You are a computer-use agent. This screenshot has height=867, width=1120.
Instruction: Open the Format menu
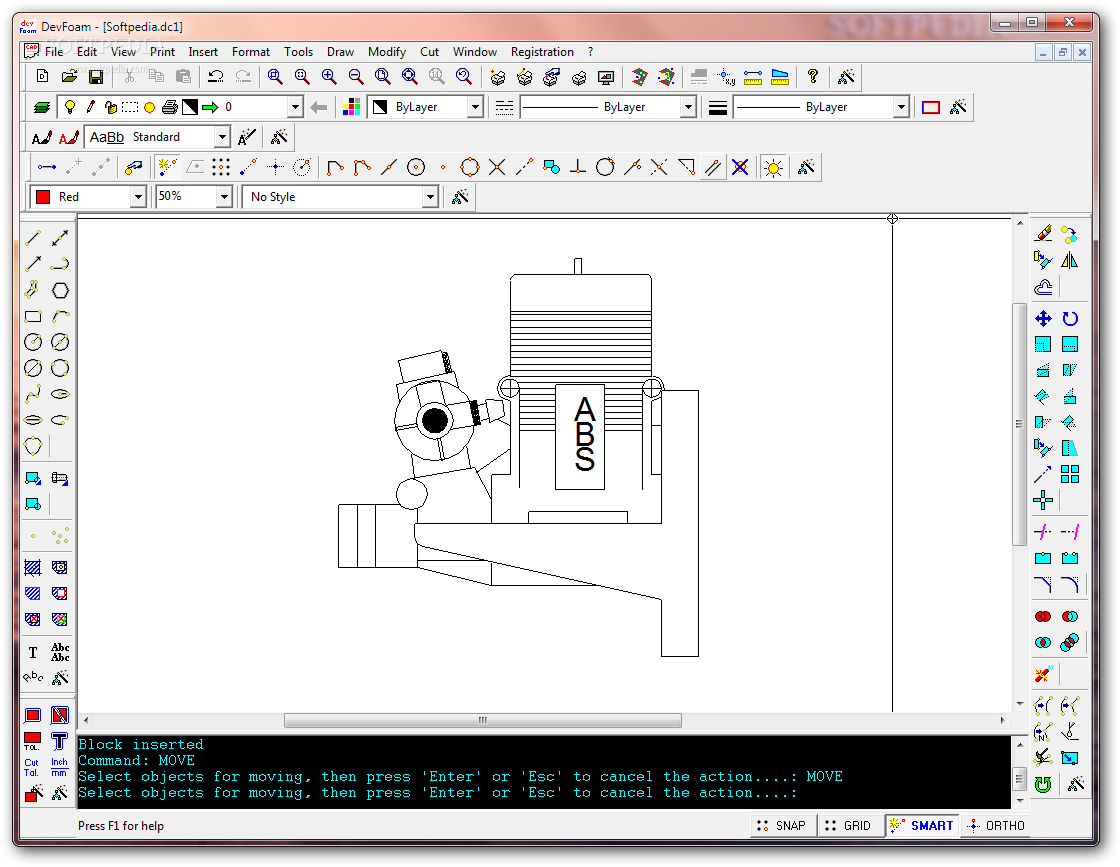(x=251, y=52)
